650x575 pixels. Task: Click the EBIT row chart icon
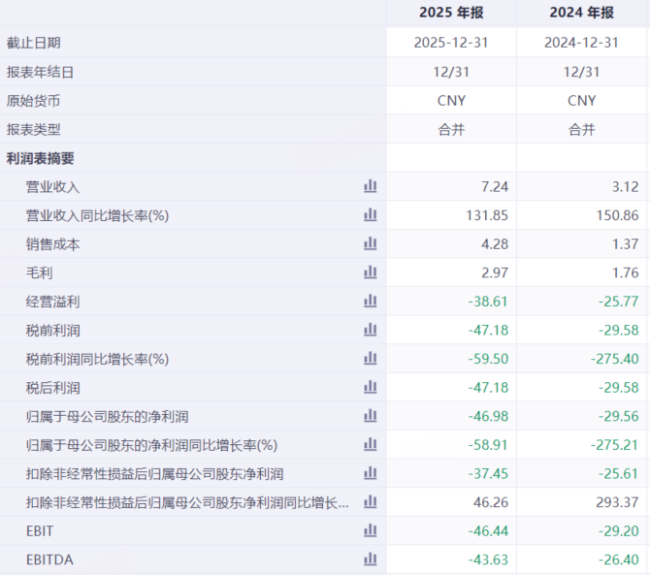pyautogui.click(x=370, y=530)
